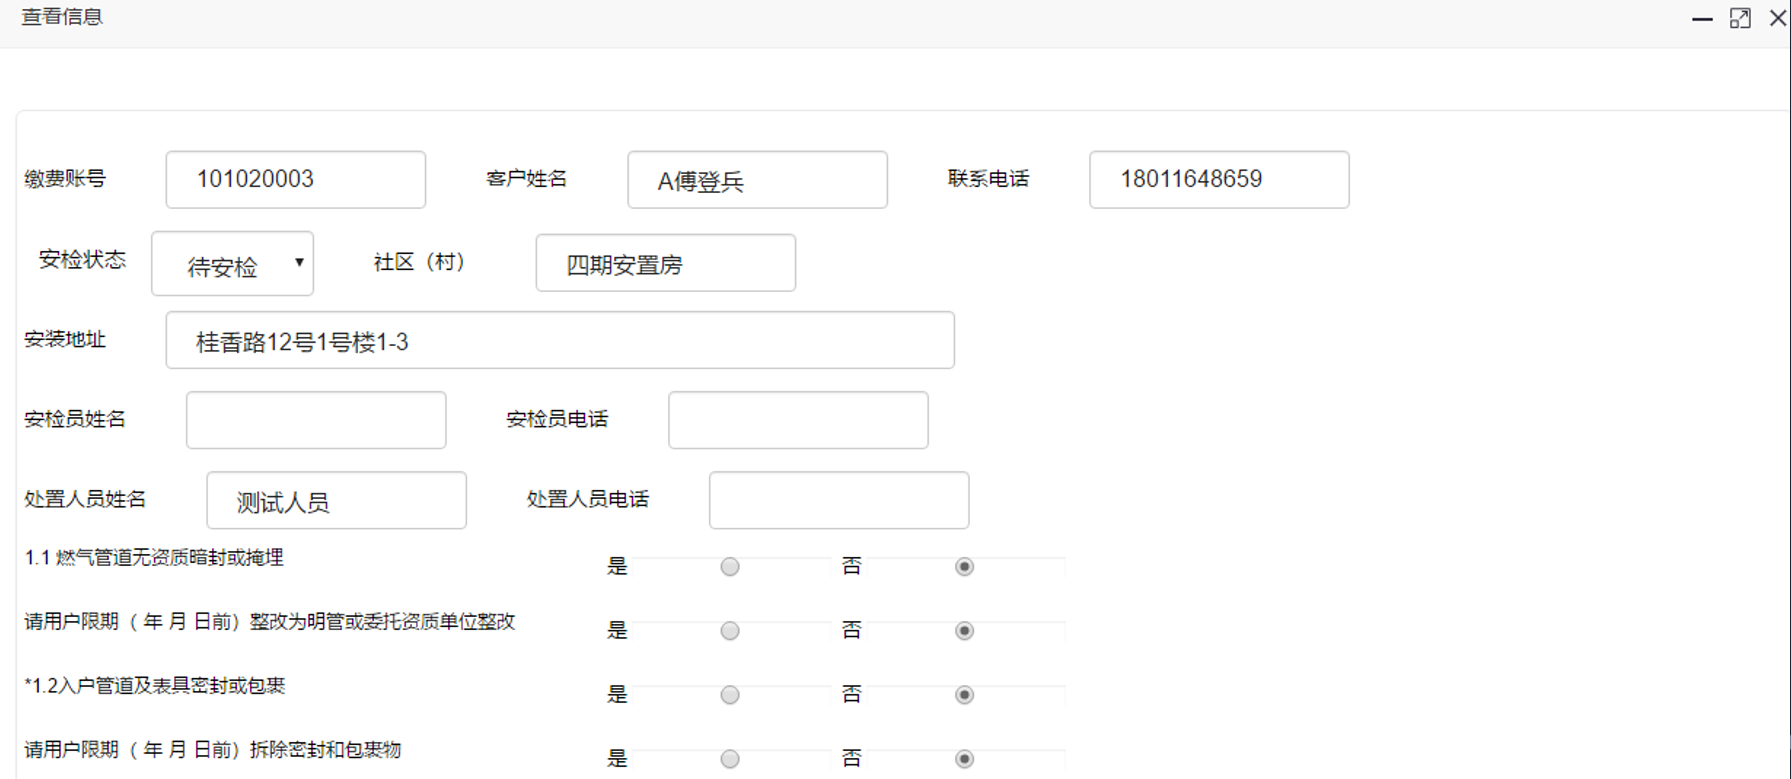1791x779 pixels.
Task: Click the 查看信息 dialog title
Action: 62,17
